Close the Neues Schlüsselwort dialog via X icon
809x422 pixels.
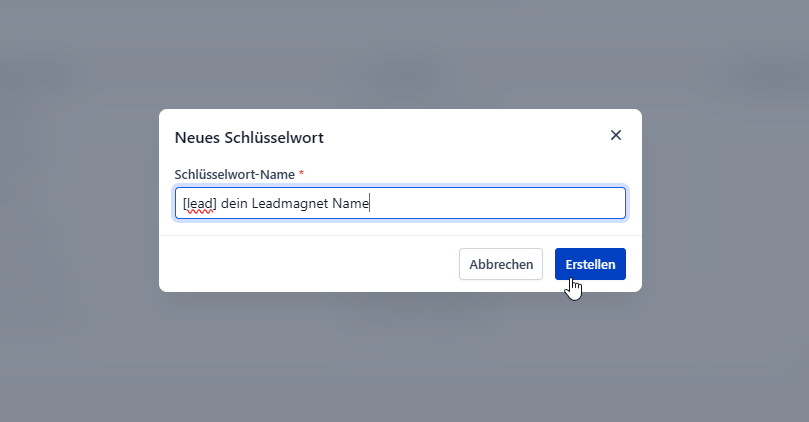point(616,135)
